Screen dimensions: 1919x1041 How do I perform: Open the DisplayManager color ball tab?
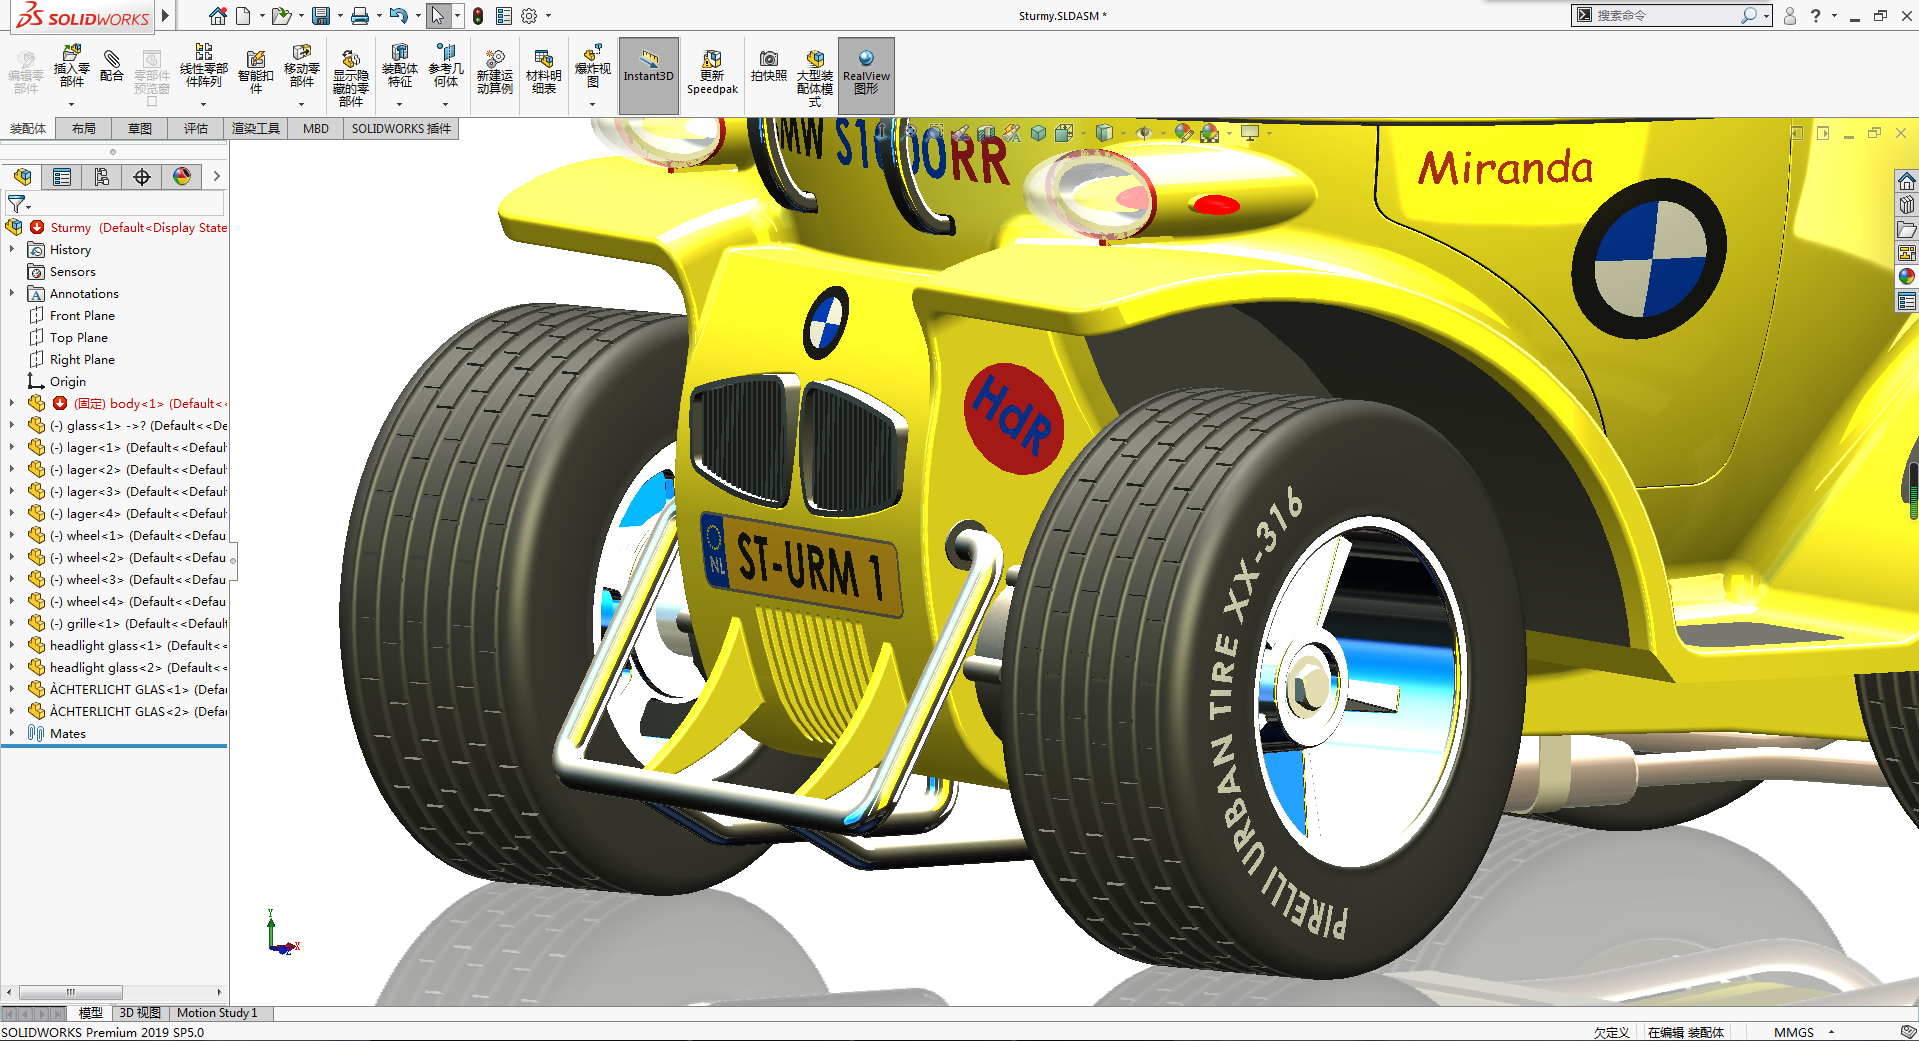182,177
